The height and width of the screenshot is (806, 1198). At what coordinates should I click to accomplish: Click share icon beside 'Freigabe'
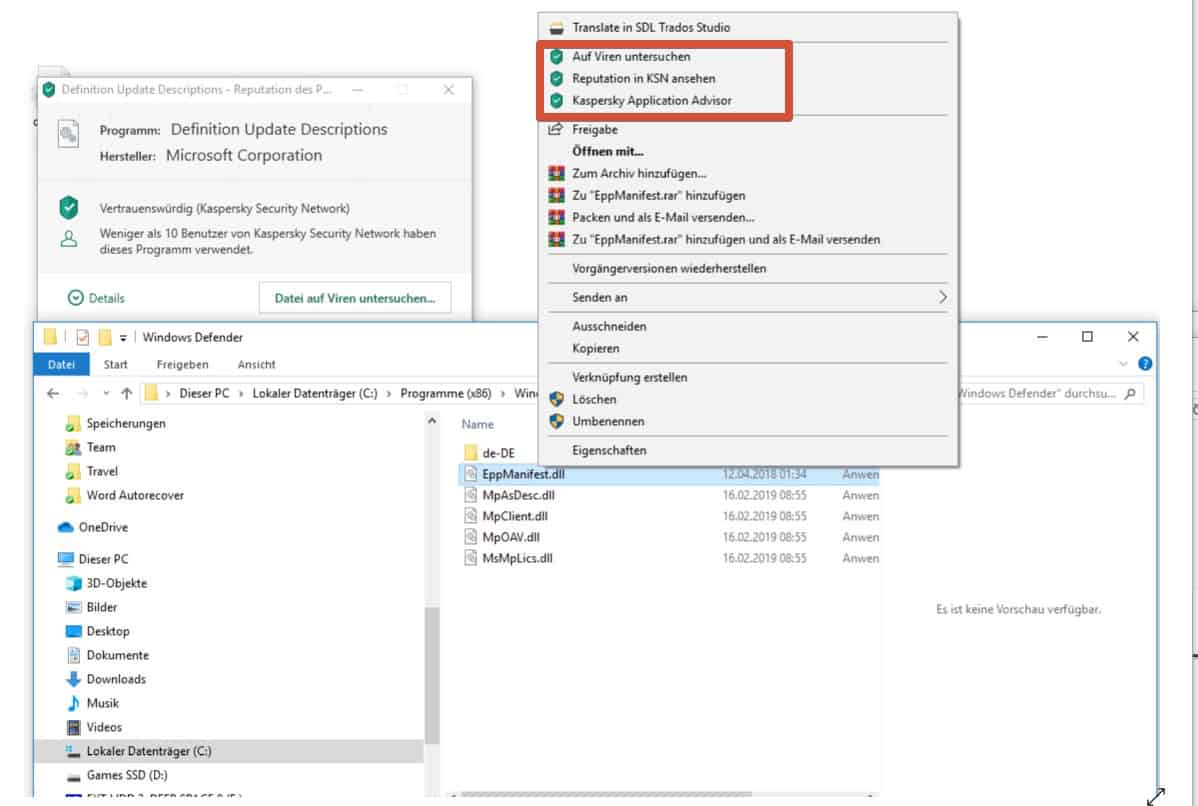(555, 129)
